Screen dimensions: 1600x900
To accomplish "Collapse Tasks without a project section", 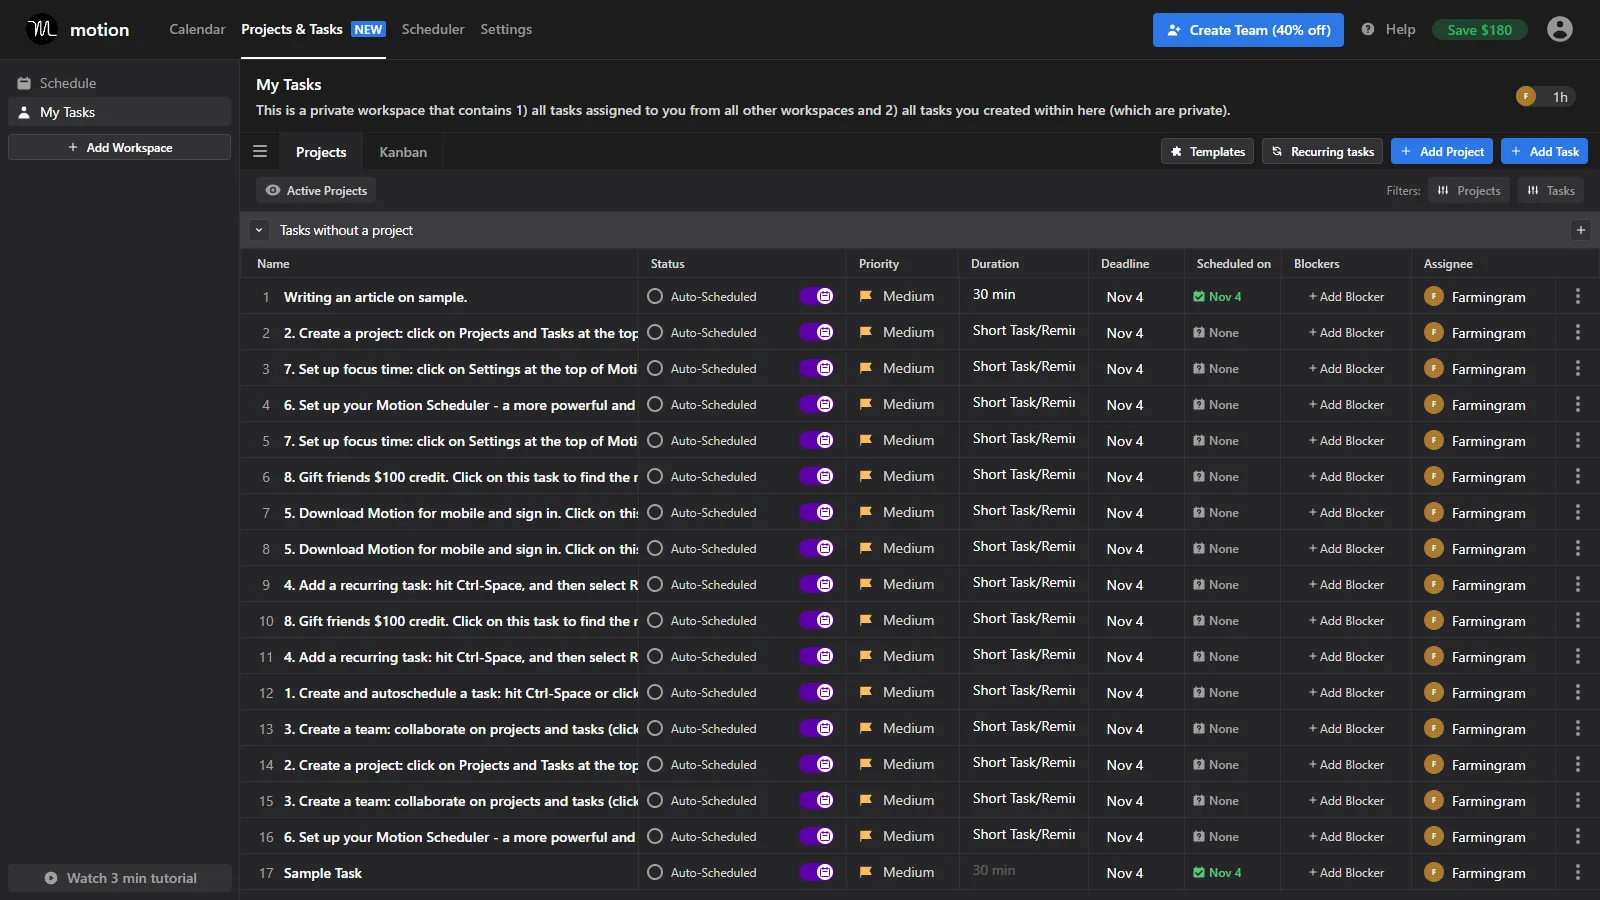I will click(259, 230).
